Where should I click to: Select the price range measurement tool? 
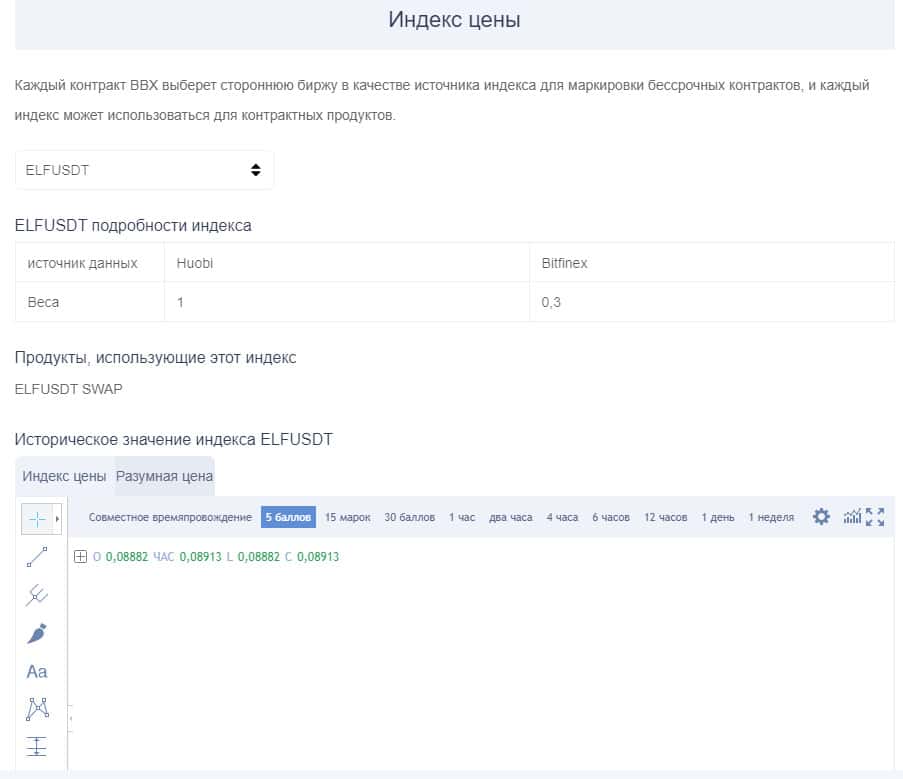coord(36,746)
